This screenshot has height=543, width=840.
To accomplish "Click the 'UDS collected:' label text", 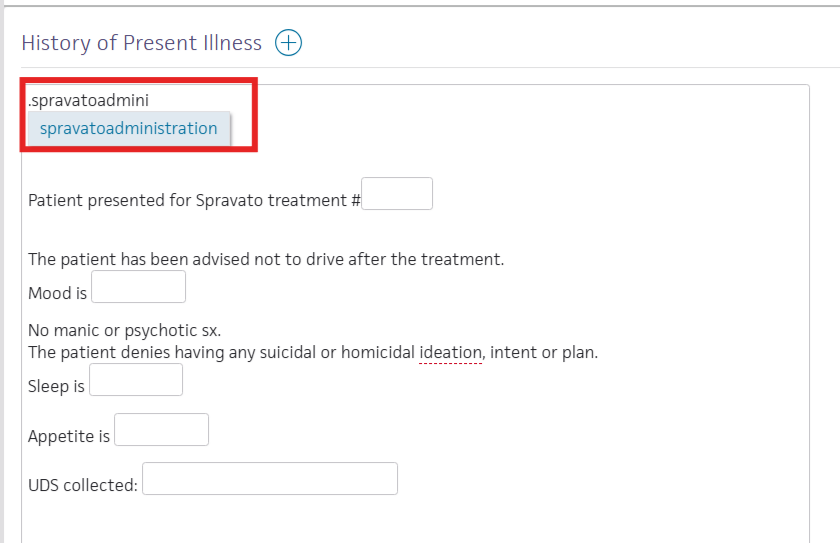I will 83,485.
